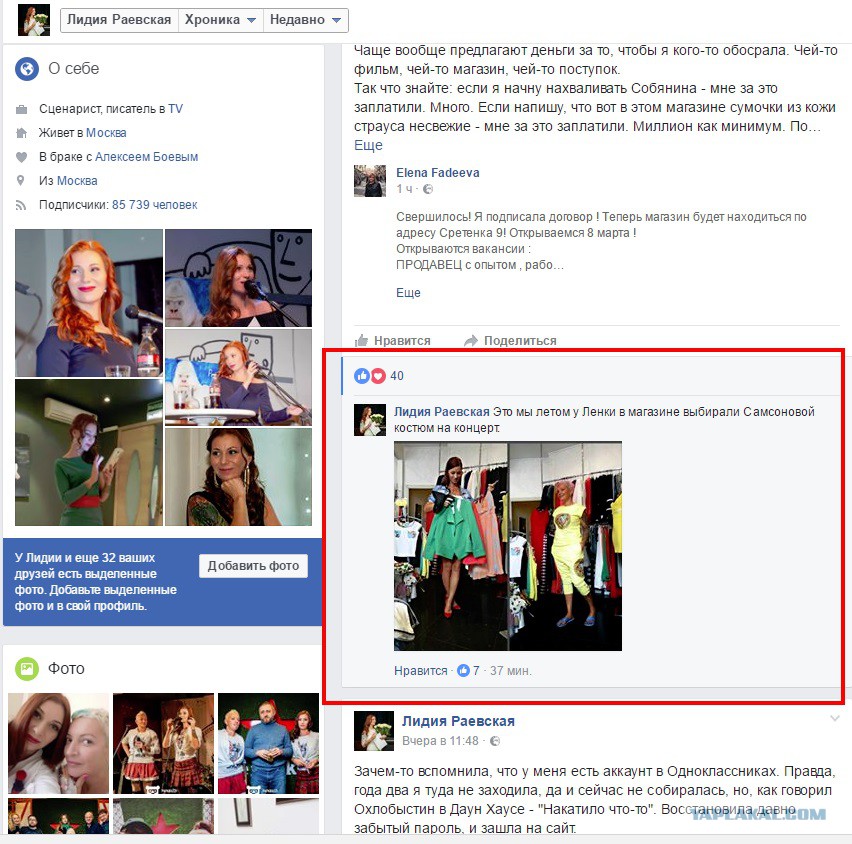Open photo thumbnail with man in blue sweater
Image resolution: width=852 pixels, height=844 pixels.
point(268,743)
